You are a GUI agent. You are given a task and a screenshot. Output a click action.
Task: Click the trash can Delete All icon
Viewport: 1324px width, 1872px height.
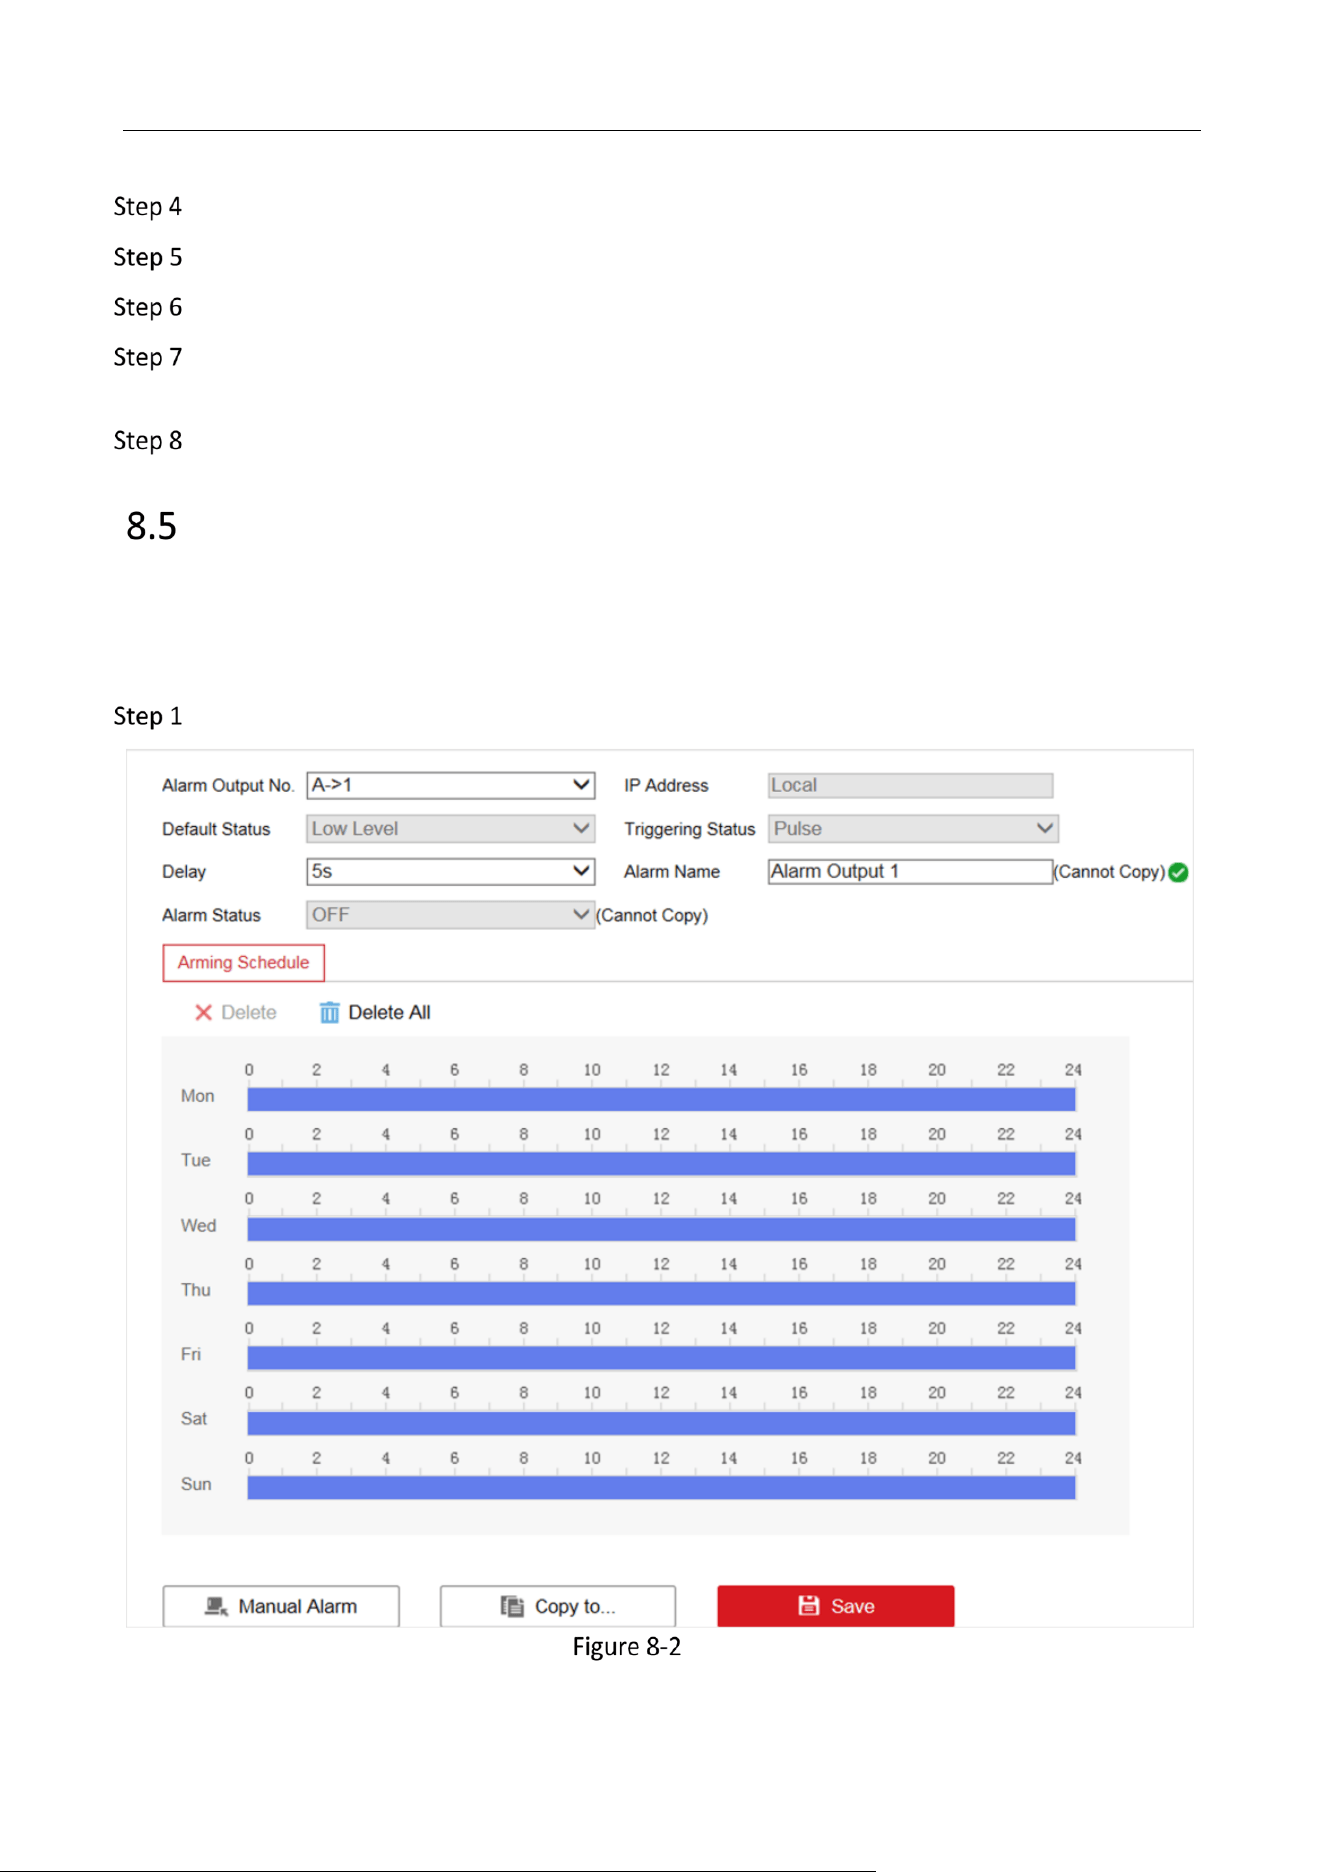coord(329,1012)
